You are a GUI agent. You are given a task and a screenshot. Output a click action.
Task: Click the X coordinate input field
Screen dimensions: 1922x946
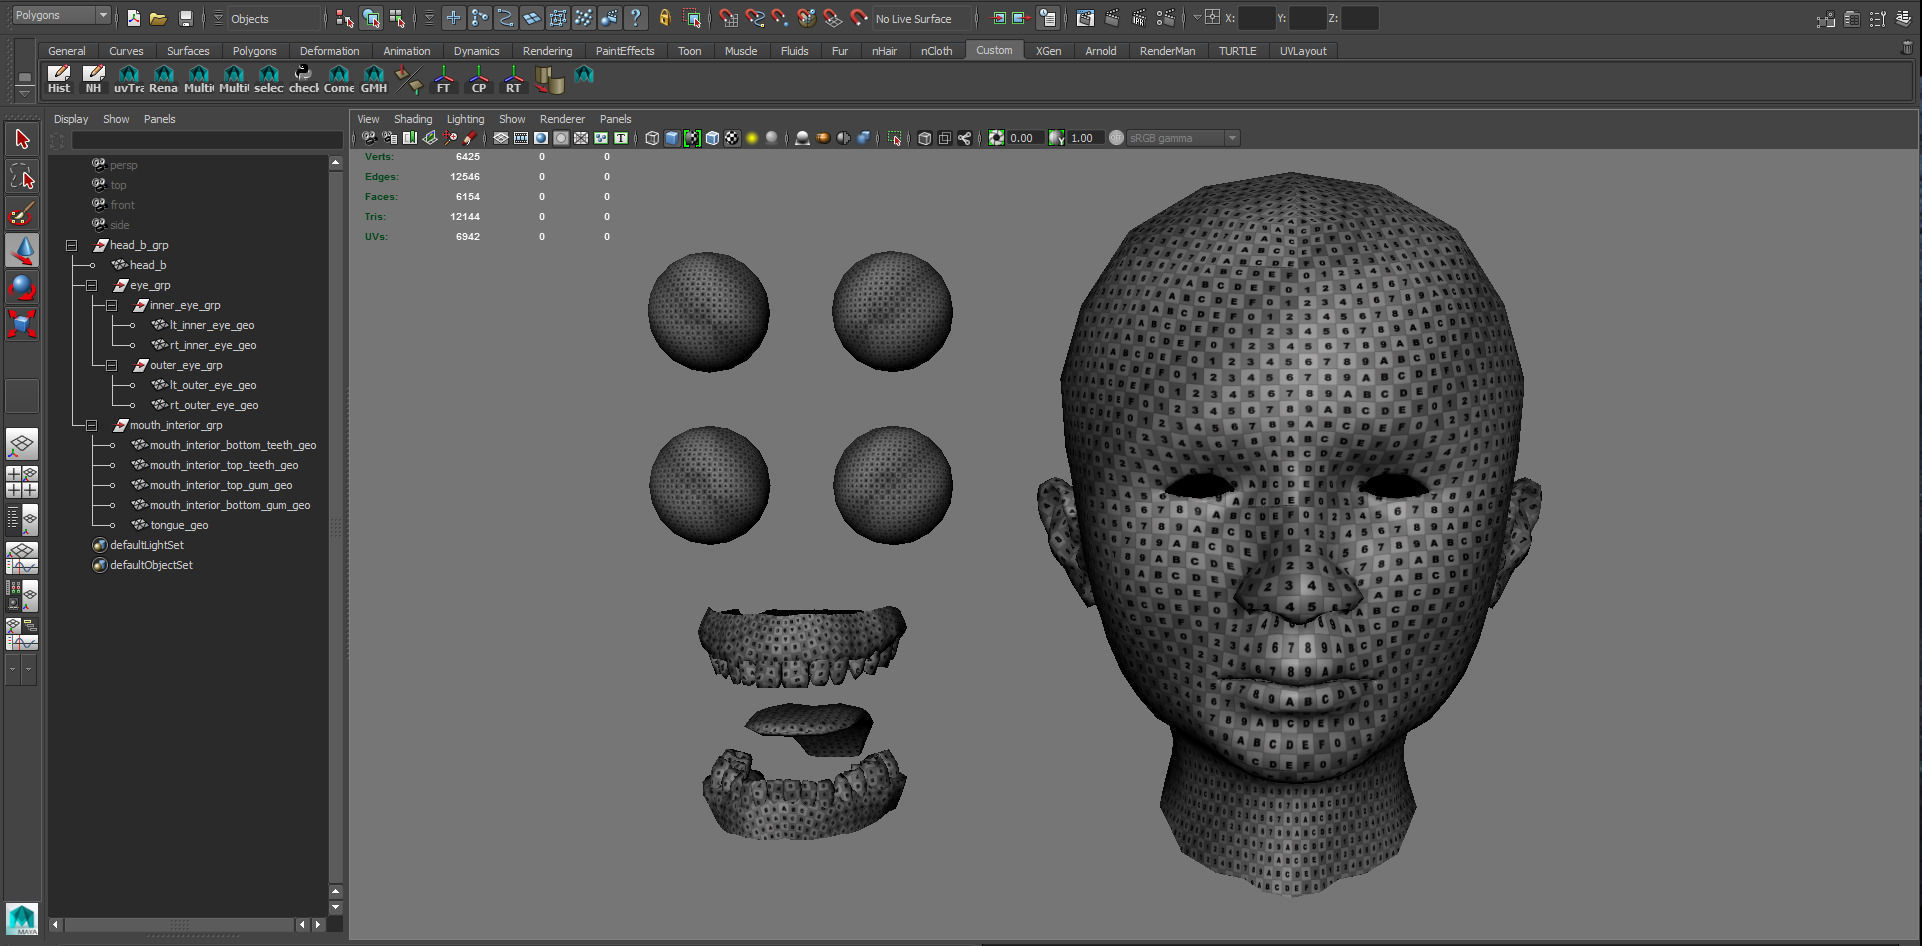pyautogui.click(x=1257, y=18)
